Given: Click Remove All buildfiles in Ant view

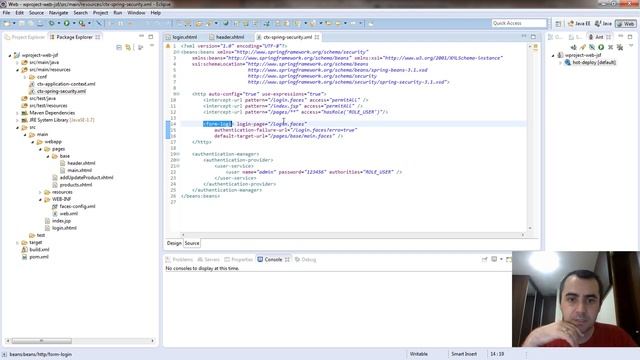Looking at the screenshot, I should [x=620, y=47].
